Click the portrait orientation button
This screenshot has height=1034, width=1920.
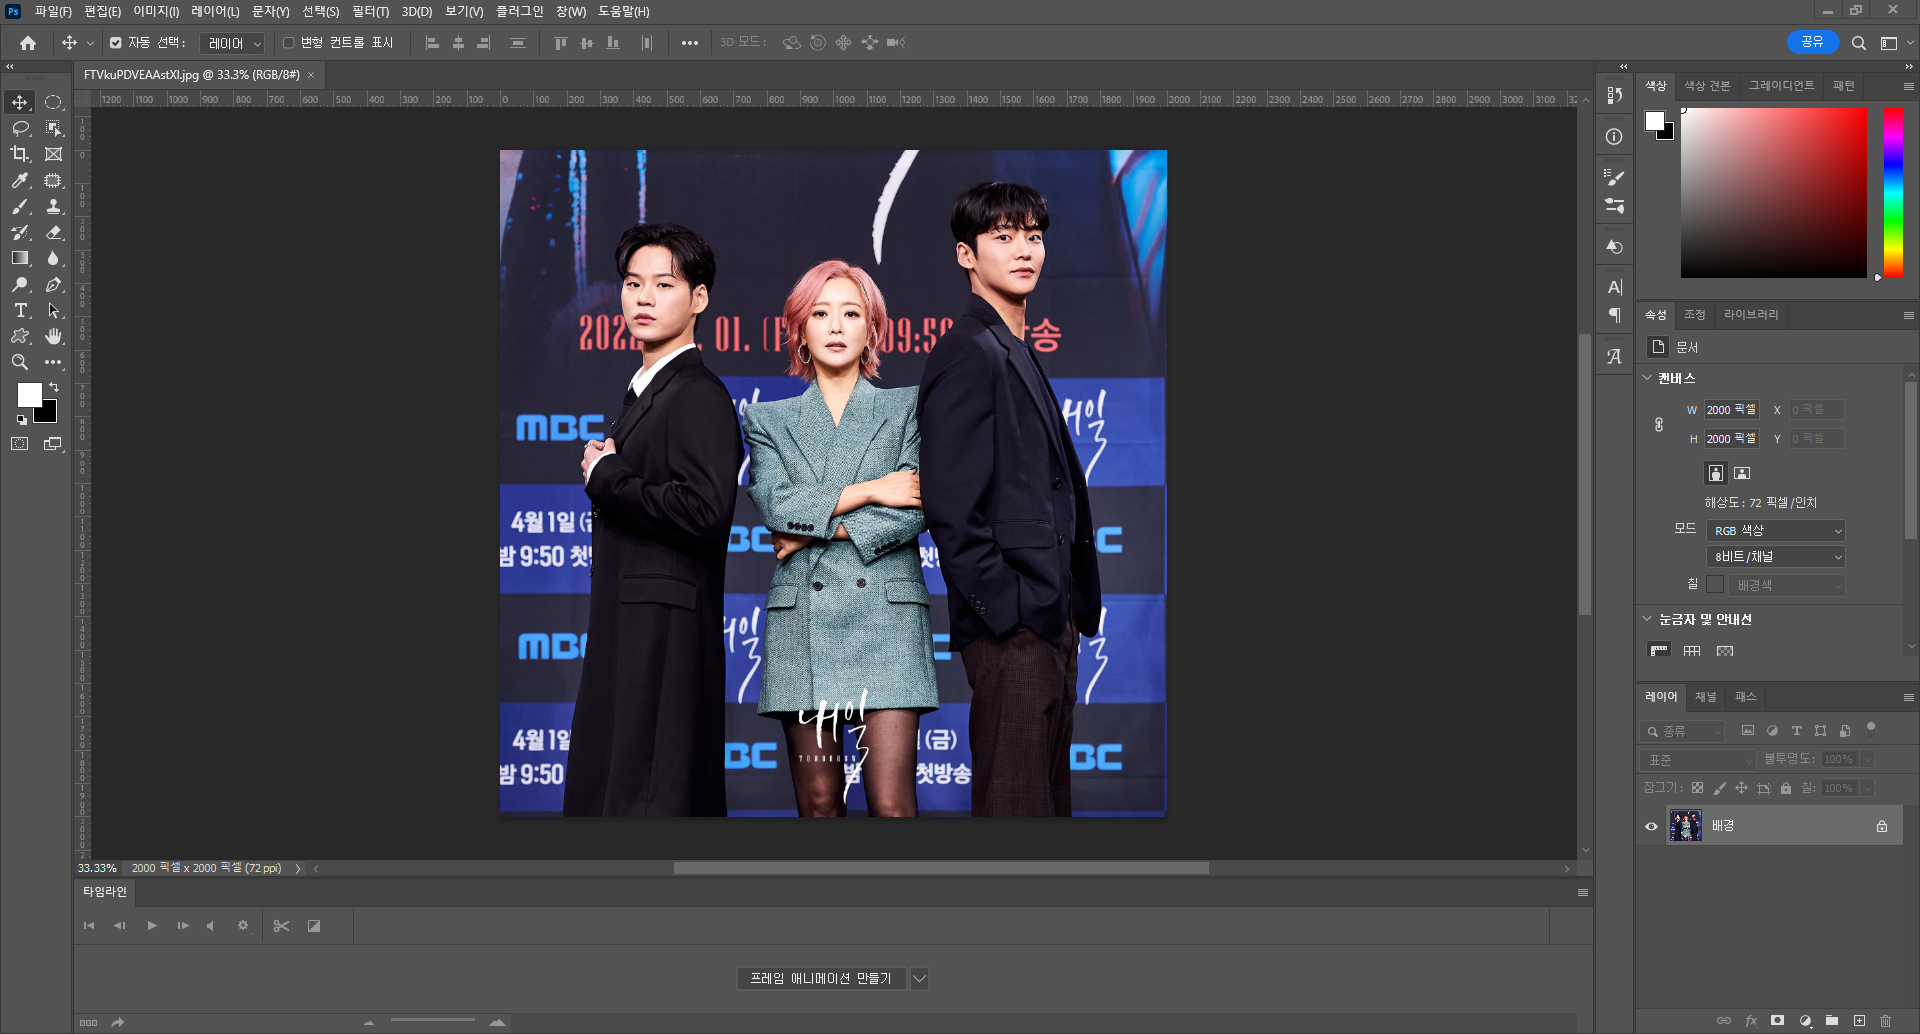tap(1716, 473)
